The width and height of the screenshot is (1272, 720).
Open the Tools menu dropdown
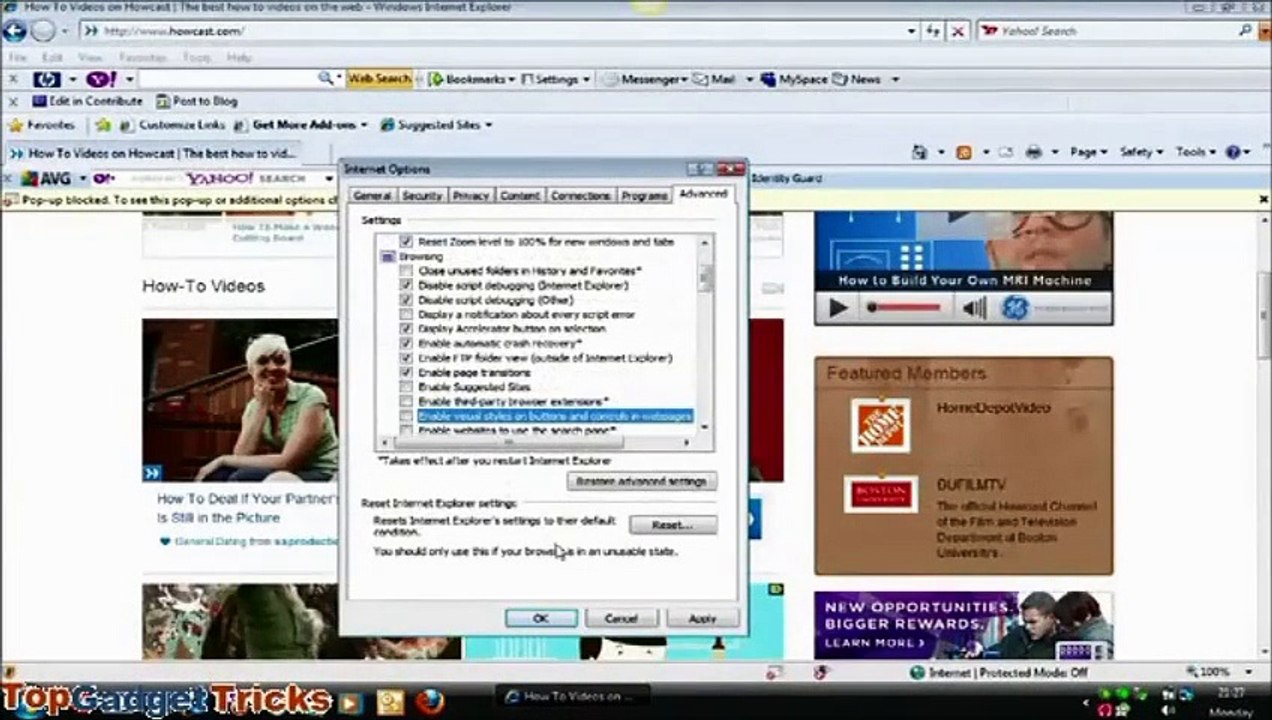pyautogui.click(x=1196, y=152)
